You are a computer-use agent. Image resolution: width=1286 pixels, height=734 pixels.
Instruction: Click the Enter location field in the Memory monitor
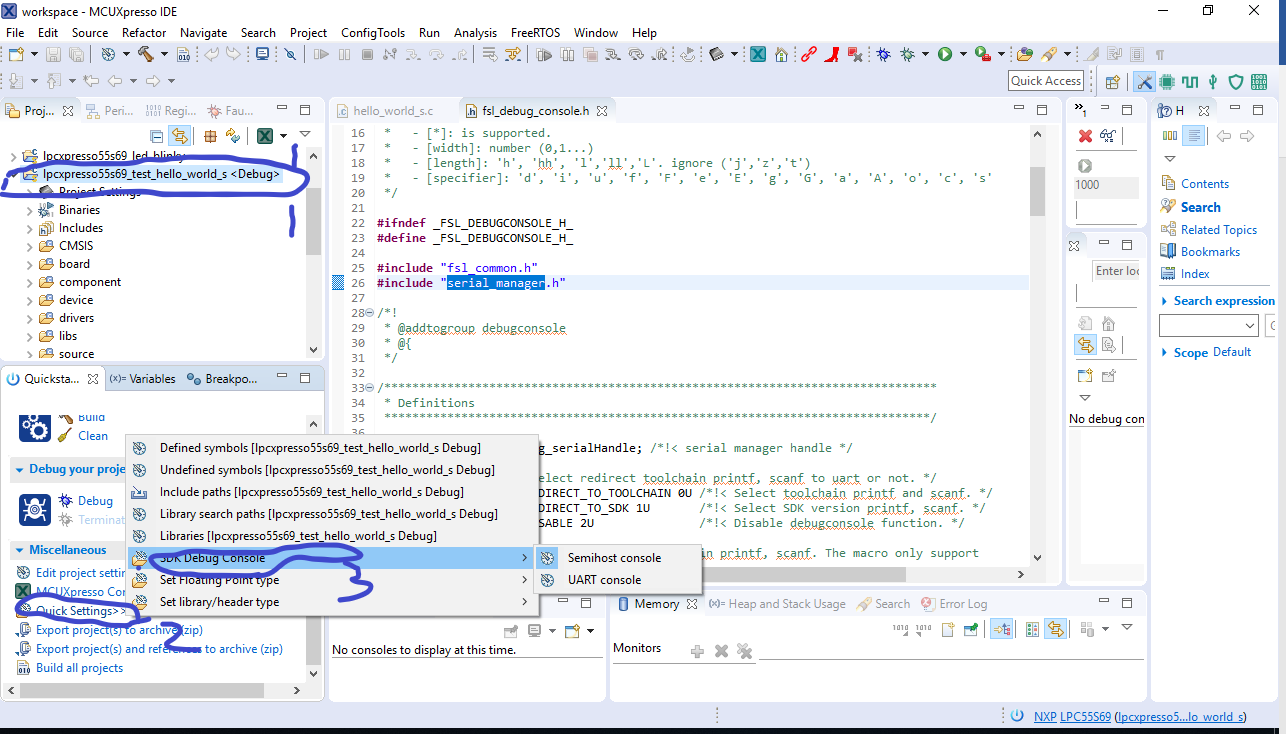click(1117, 270)
